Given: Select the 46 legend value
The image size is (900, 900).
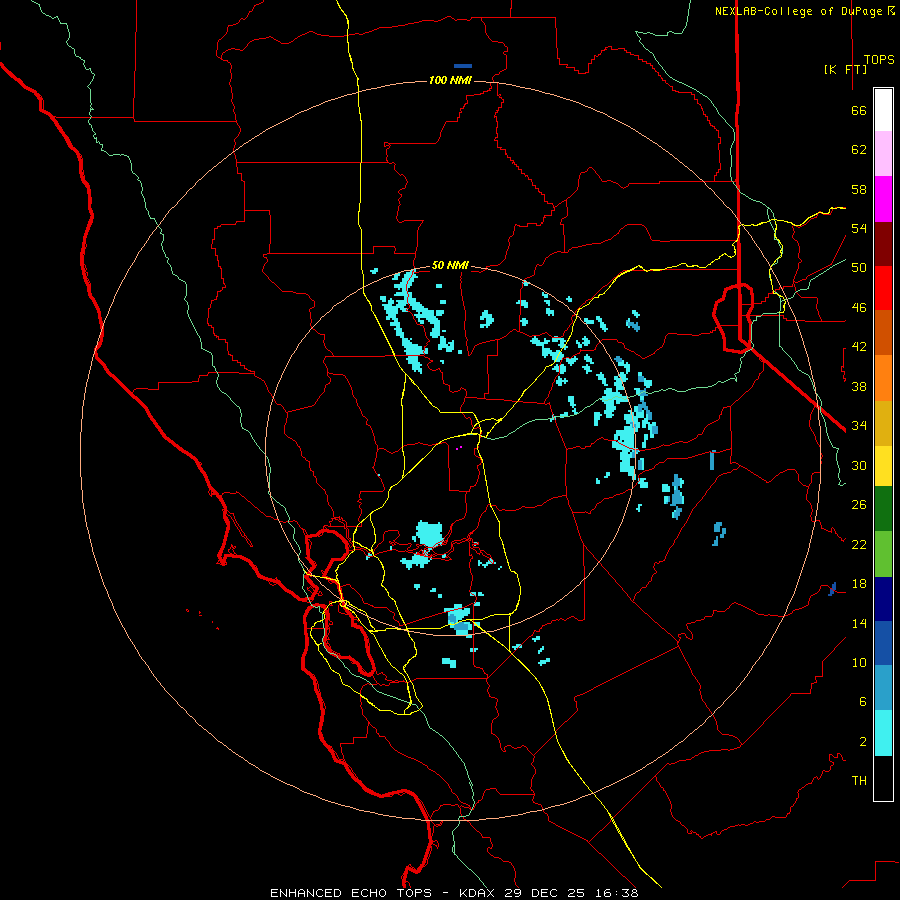Looking at the screenshot, I should [859, 308].
